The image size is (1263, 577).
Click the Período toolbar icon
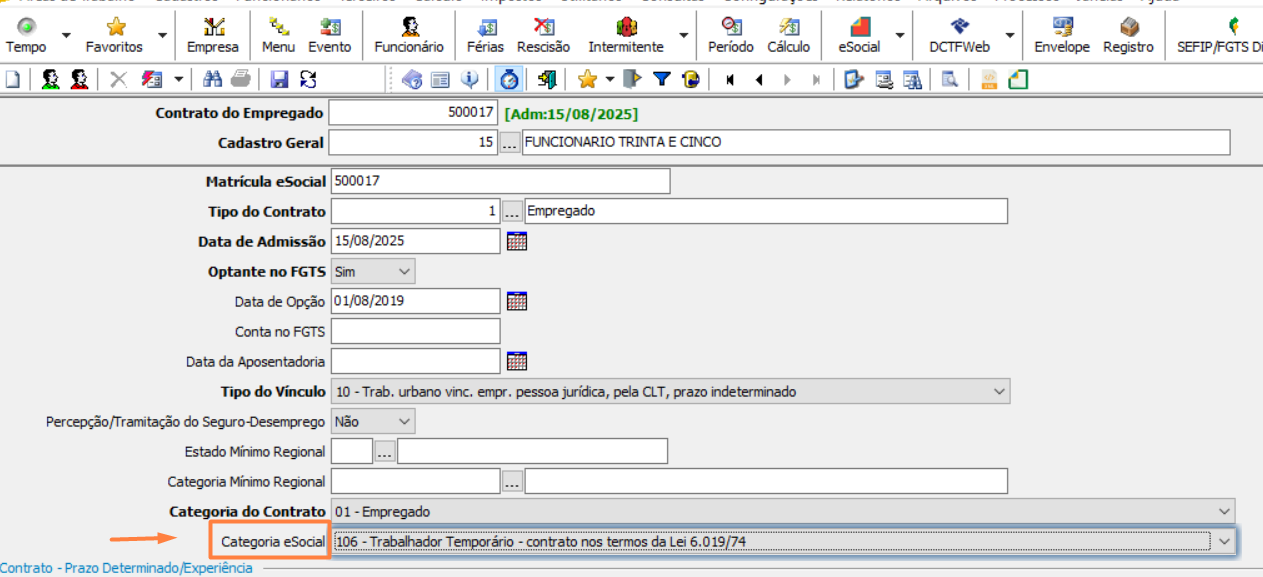coord(730,35)
